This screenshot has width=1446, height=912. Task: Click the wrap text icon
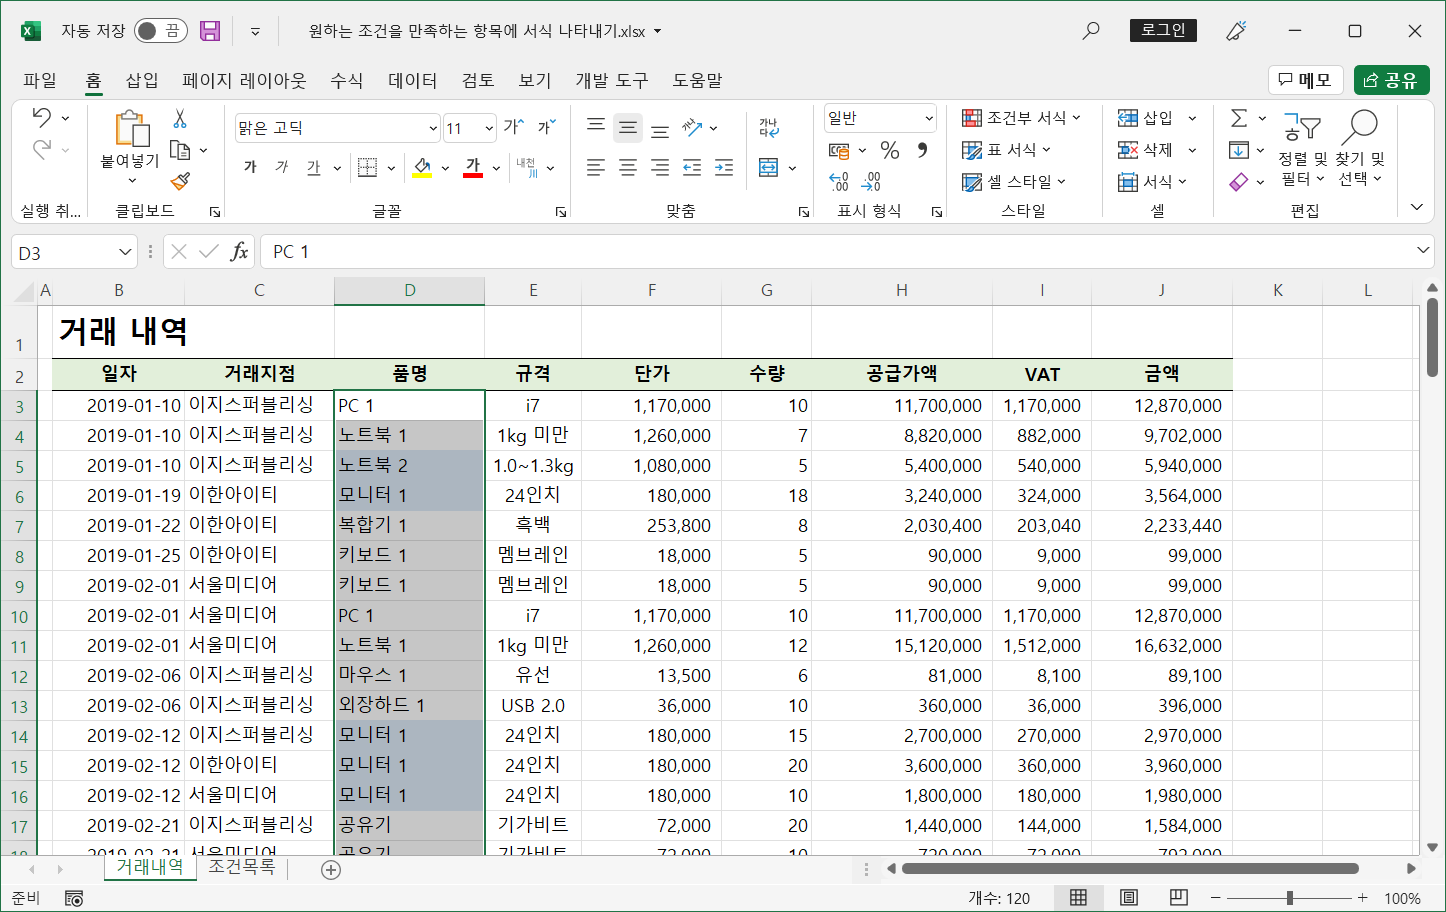click(769, 127)
